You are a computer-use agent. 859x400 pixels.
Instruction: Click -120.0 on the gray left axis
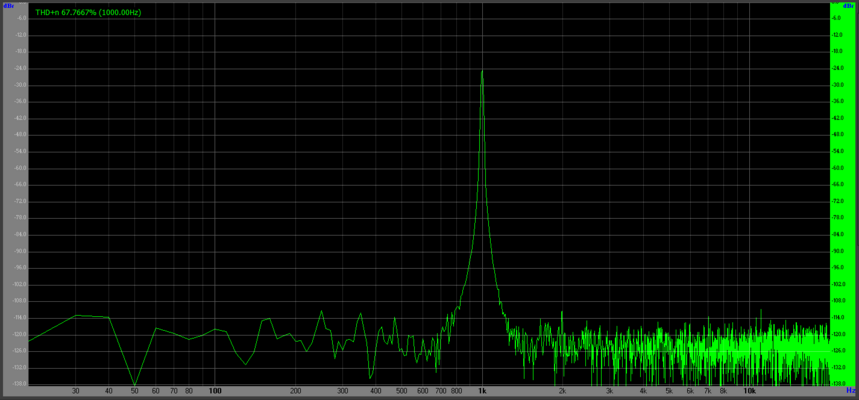20,334
